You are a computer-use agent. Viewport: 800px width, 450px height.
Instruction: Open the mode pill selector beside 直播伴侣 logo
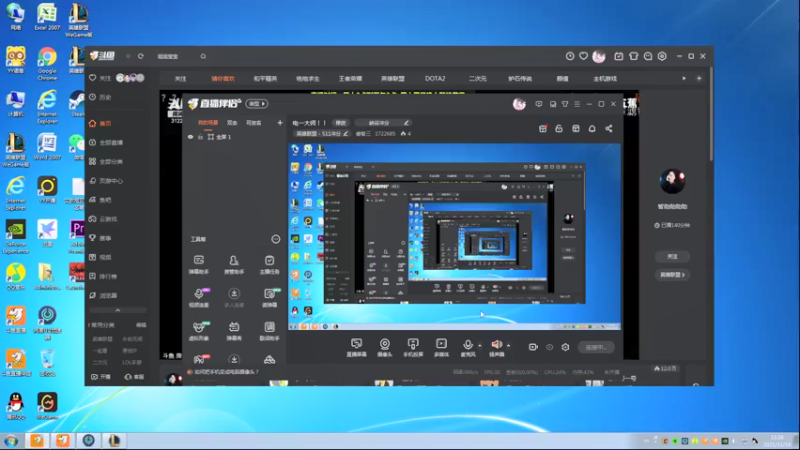point(257,104)
